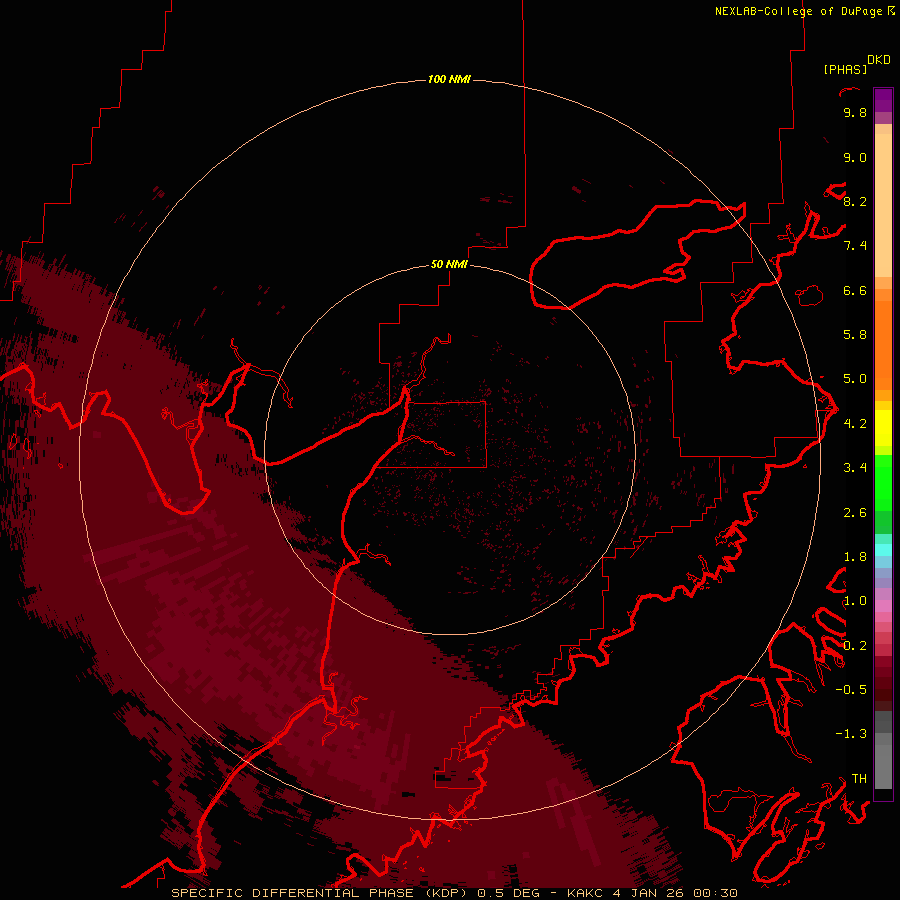Click the KAKC station identifier in the caption

point(585,893)
